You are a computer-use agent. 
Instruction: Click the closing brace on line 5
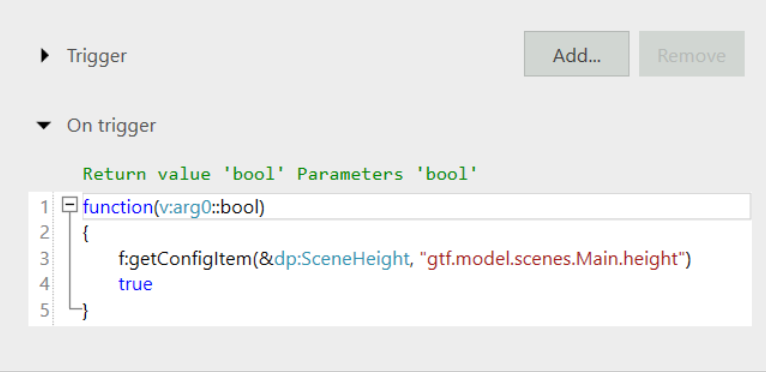(86, 310)
